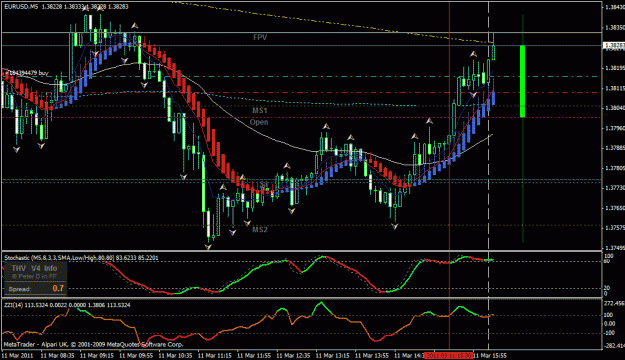
Task: Click the '11 Mar 10:35' time axis label
Action: [175, 355]
